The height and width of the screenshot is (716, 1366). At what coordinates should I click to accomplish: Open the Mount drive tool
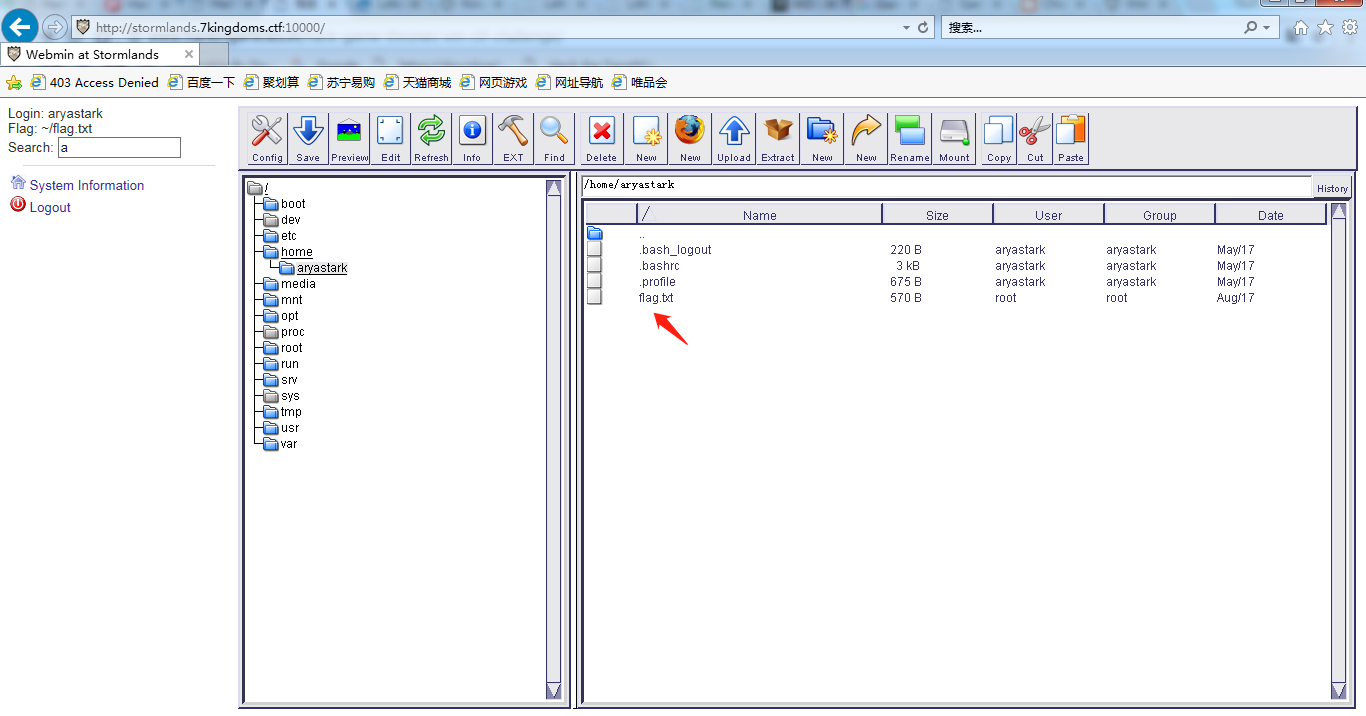coord(954,138)
